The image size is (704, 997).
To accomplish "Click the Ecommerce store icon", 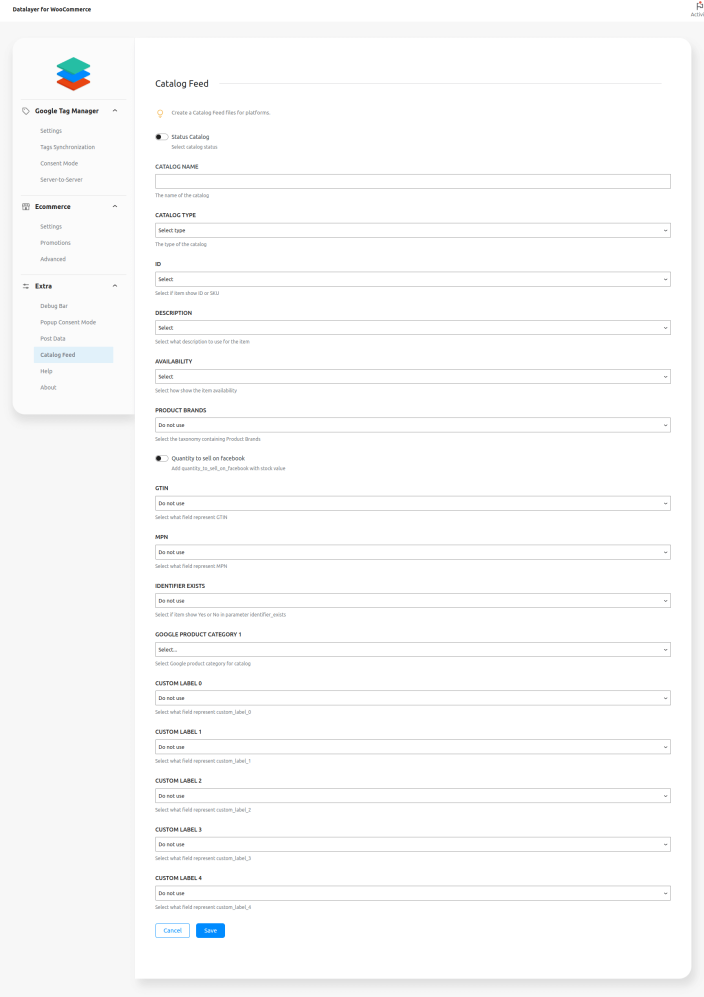I will 26,207.
